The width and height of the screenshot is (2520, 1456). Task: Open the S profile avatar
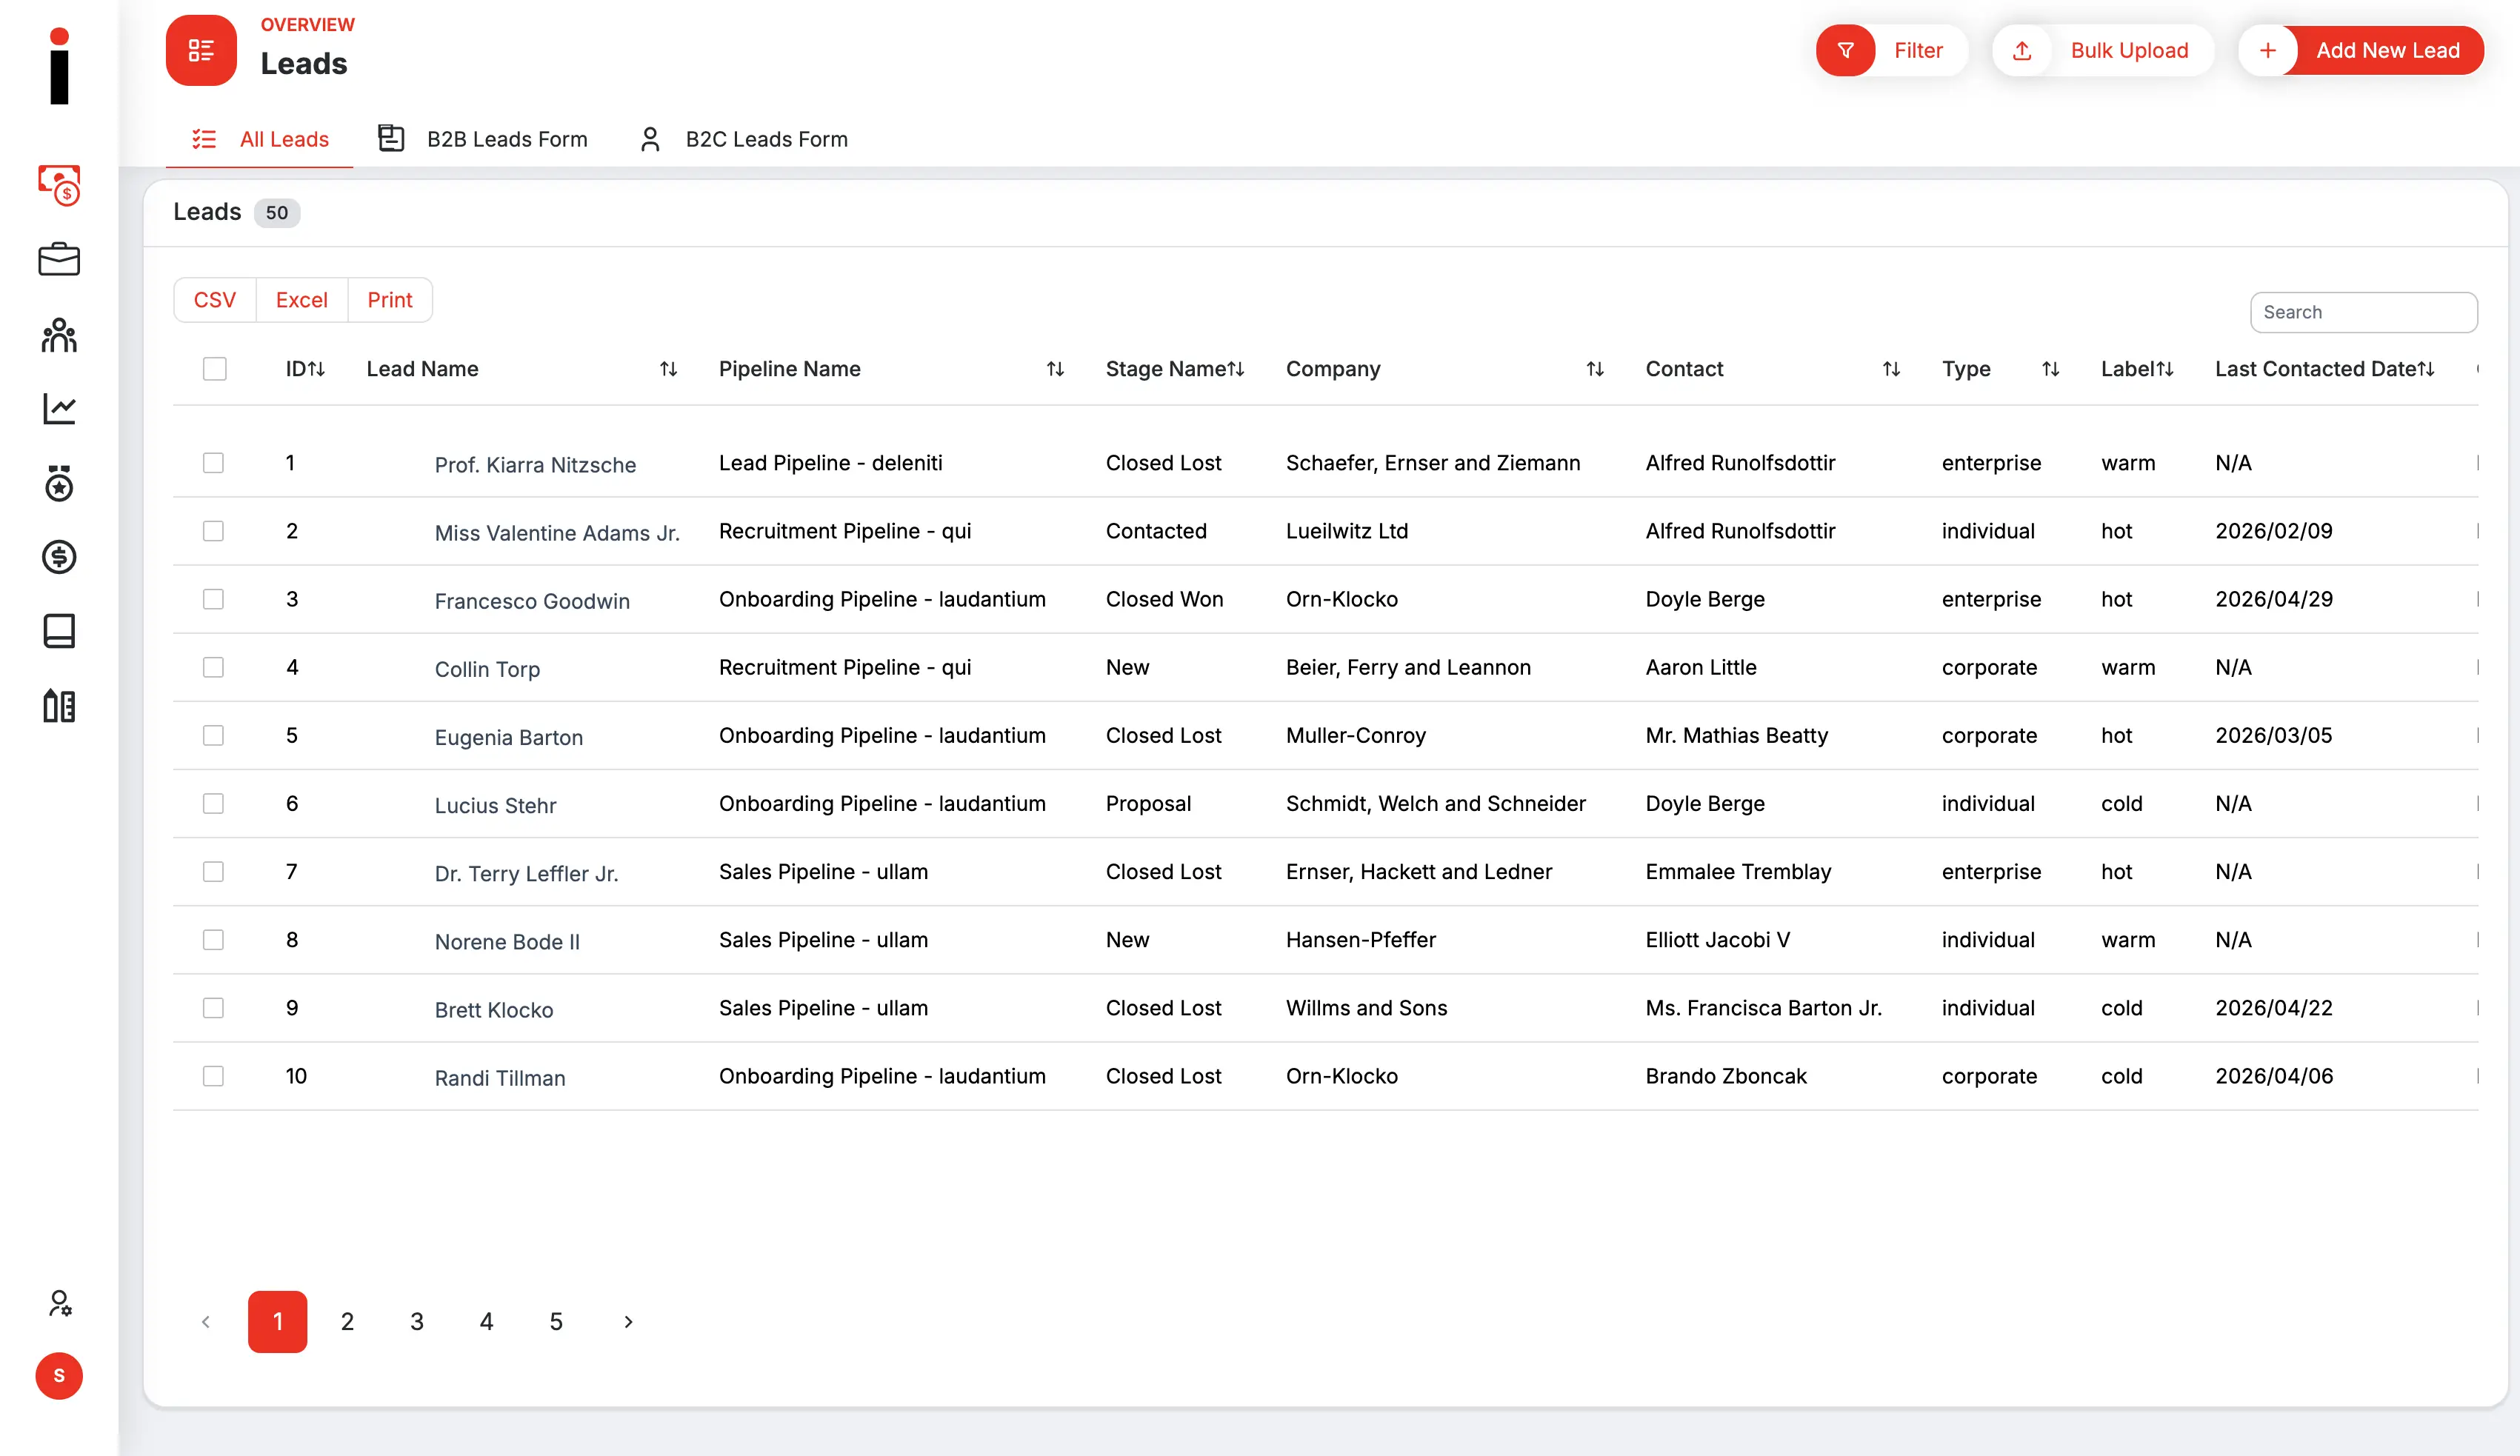point(59,1376)
